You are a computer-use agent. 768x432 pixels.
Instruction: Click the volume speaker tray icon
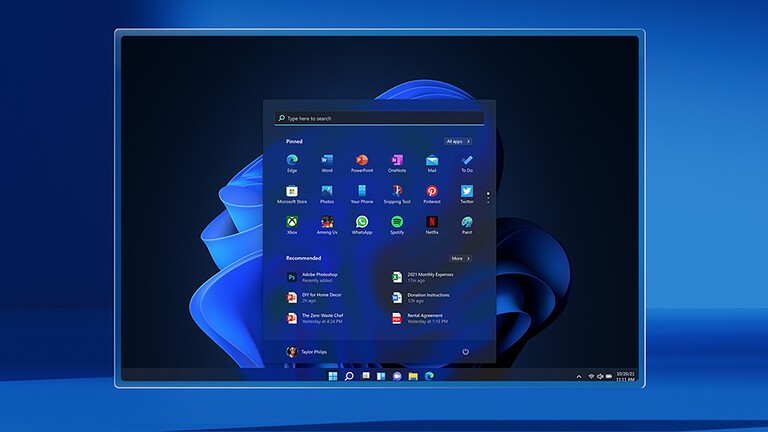tap(600, 377)
